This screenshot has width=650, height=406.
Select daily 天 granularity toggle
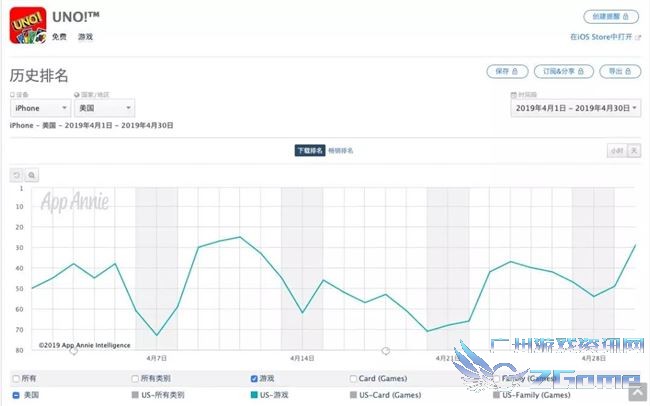634,151
